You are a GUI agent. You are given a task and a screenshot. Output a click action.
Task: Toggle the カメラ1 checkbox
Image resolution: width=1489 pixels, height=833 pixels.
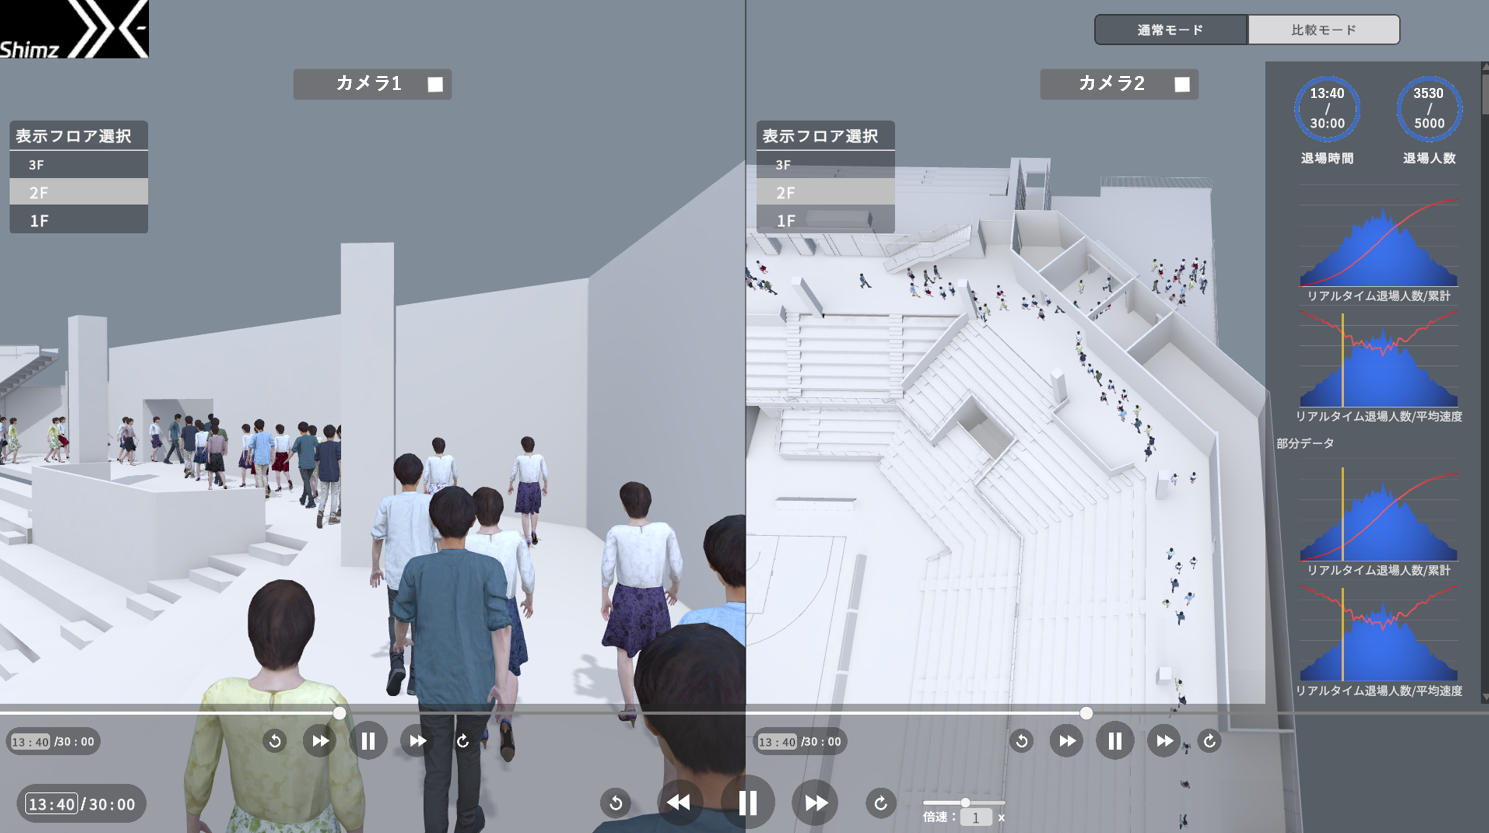tap(435, 85)
